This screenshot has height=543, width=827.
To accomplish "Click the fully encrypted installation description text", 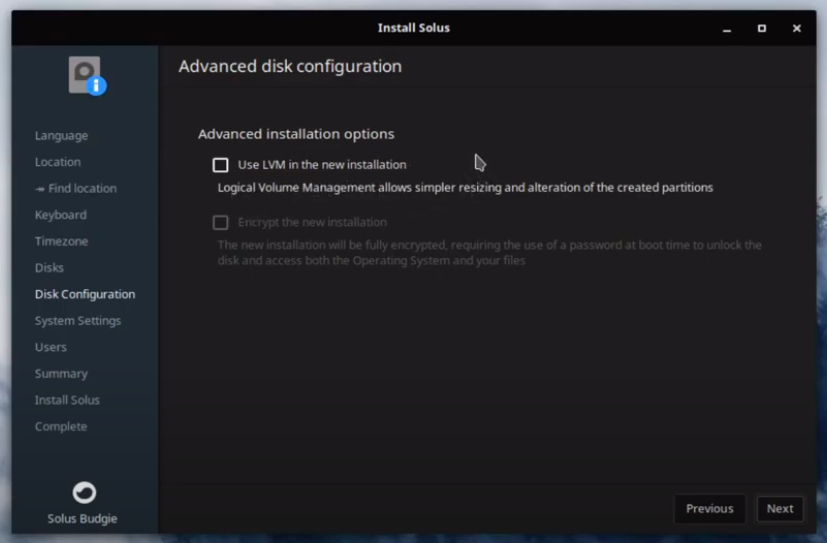I will (489, 253).
